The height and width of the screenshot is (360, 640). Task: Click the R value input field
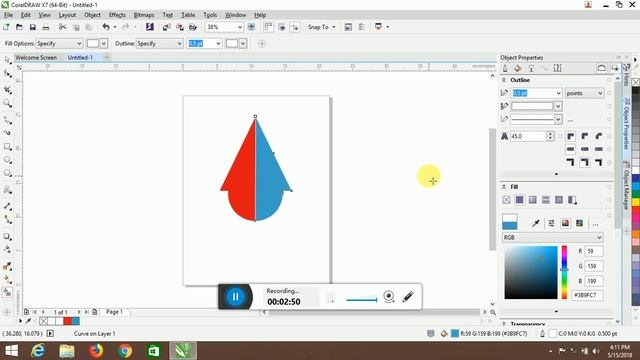(x=593, y=251)
